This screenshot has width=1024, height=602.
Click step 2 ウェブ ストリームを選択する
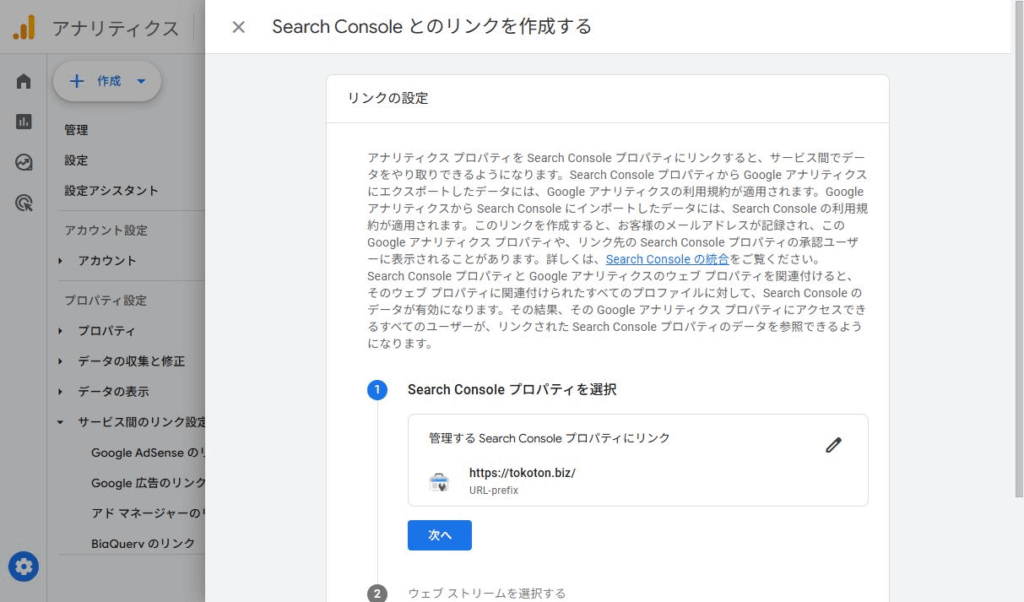click(486, 593)
